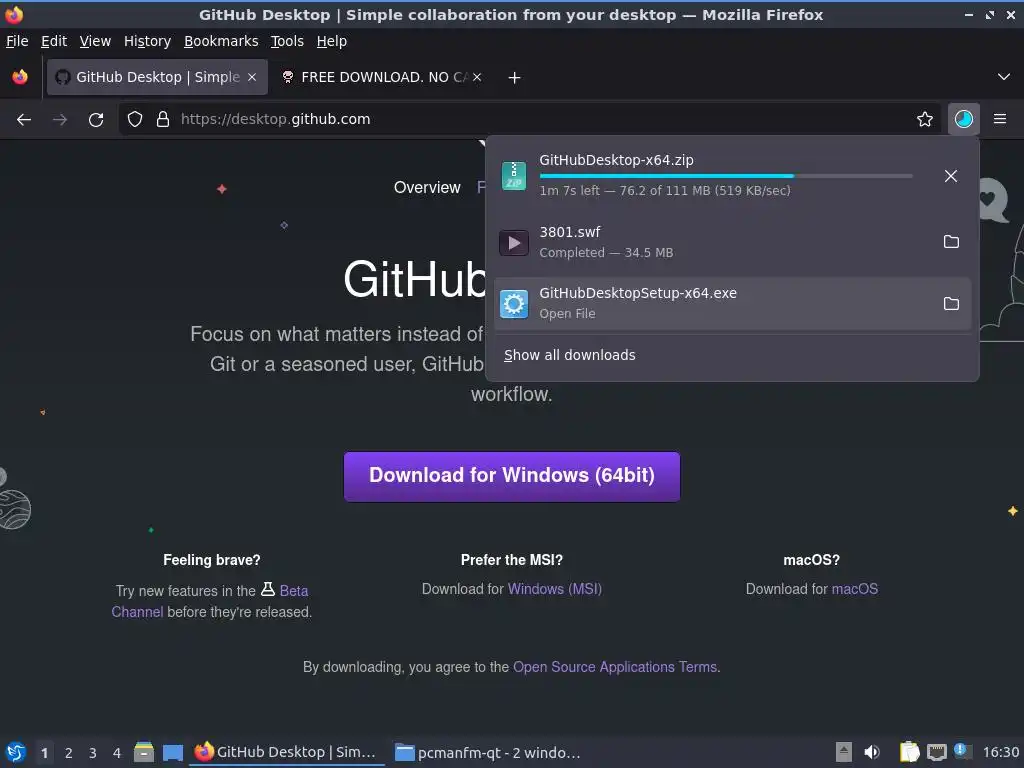Screen dimensions: 1024x768
Task: Click the update notifier tray icon
Action: tap(962, 751)
